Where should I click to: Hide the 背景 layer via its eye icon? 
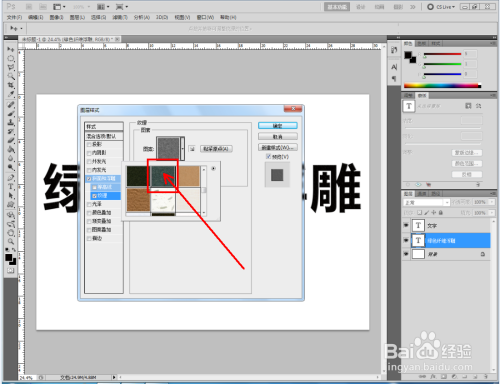coord(406,254)
